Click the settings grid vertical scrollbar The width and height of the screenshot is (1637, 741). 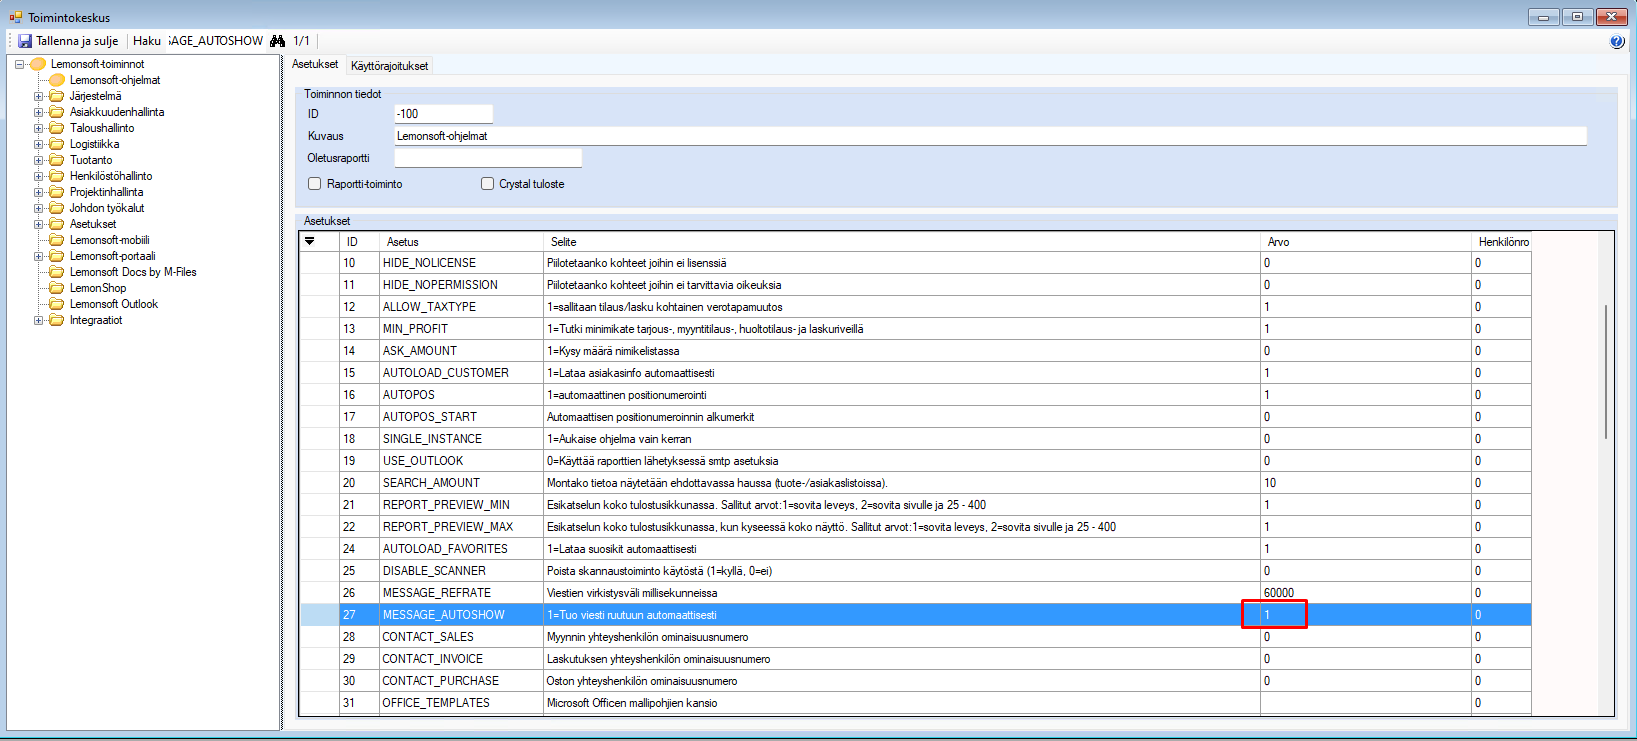(x=1606, y=370)
